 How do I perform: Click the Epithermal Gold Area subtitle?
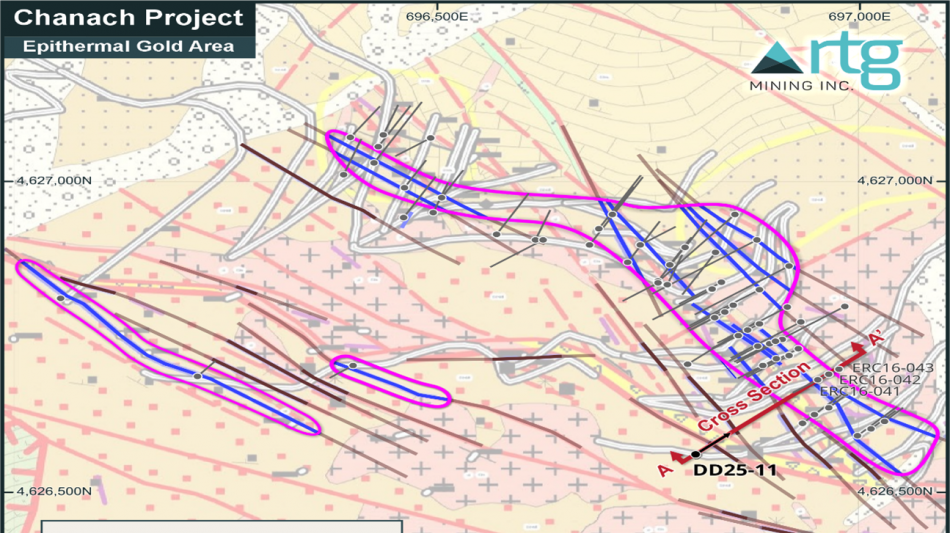pos(128,46)
